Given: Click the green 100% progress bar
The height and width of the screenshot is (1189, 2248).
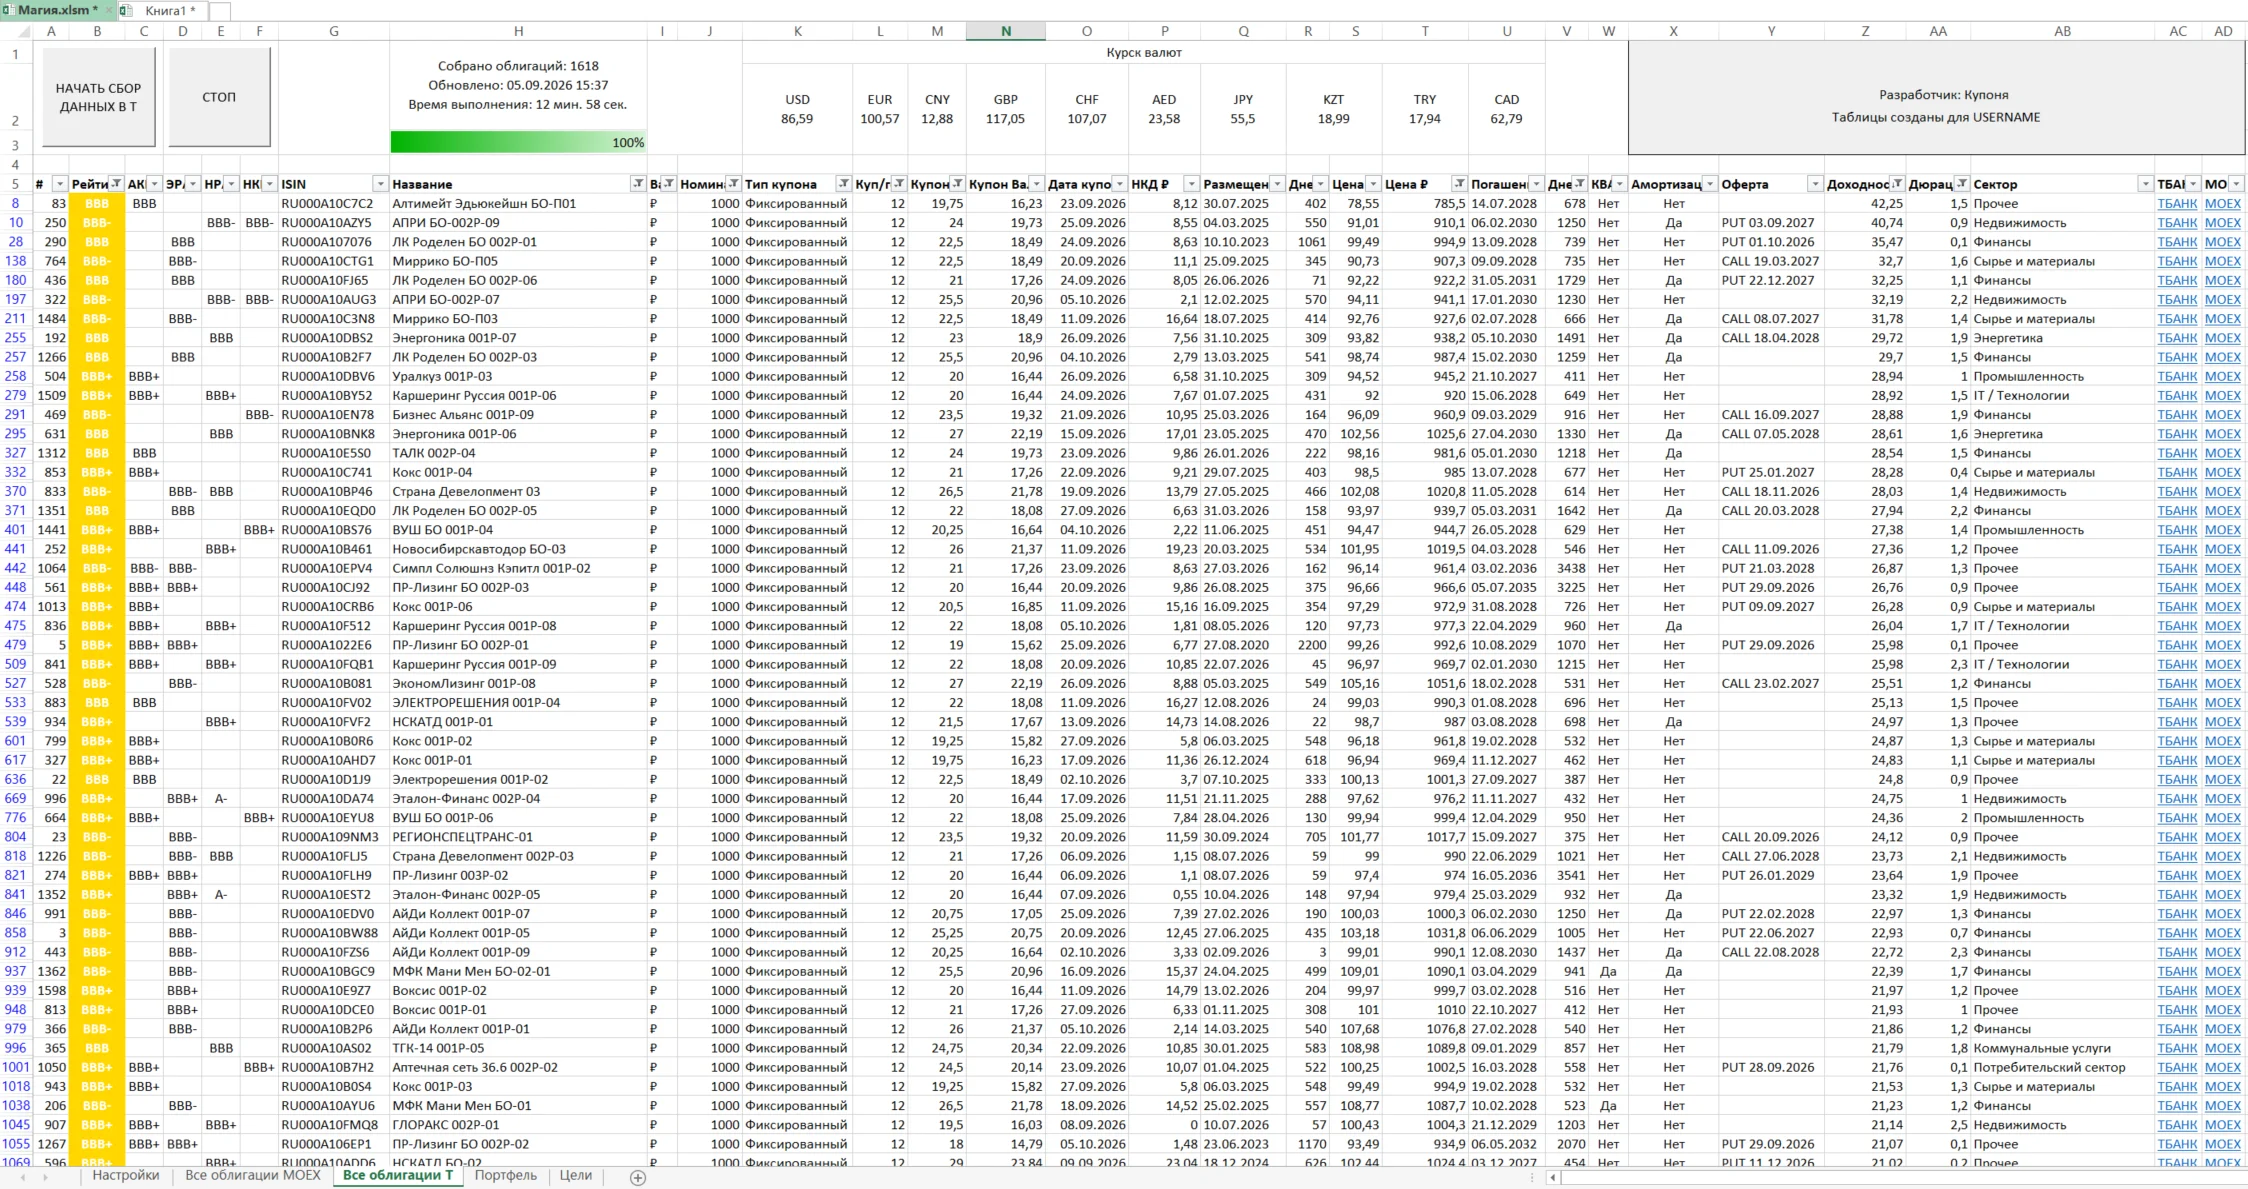Looking at the screenshot, I should coord(518,143).
